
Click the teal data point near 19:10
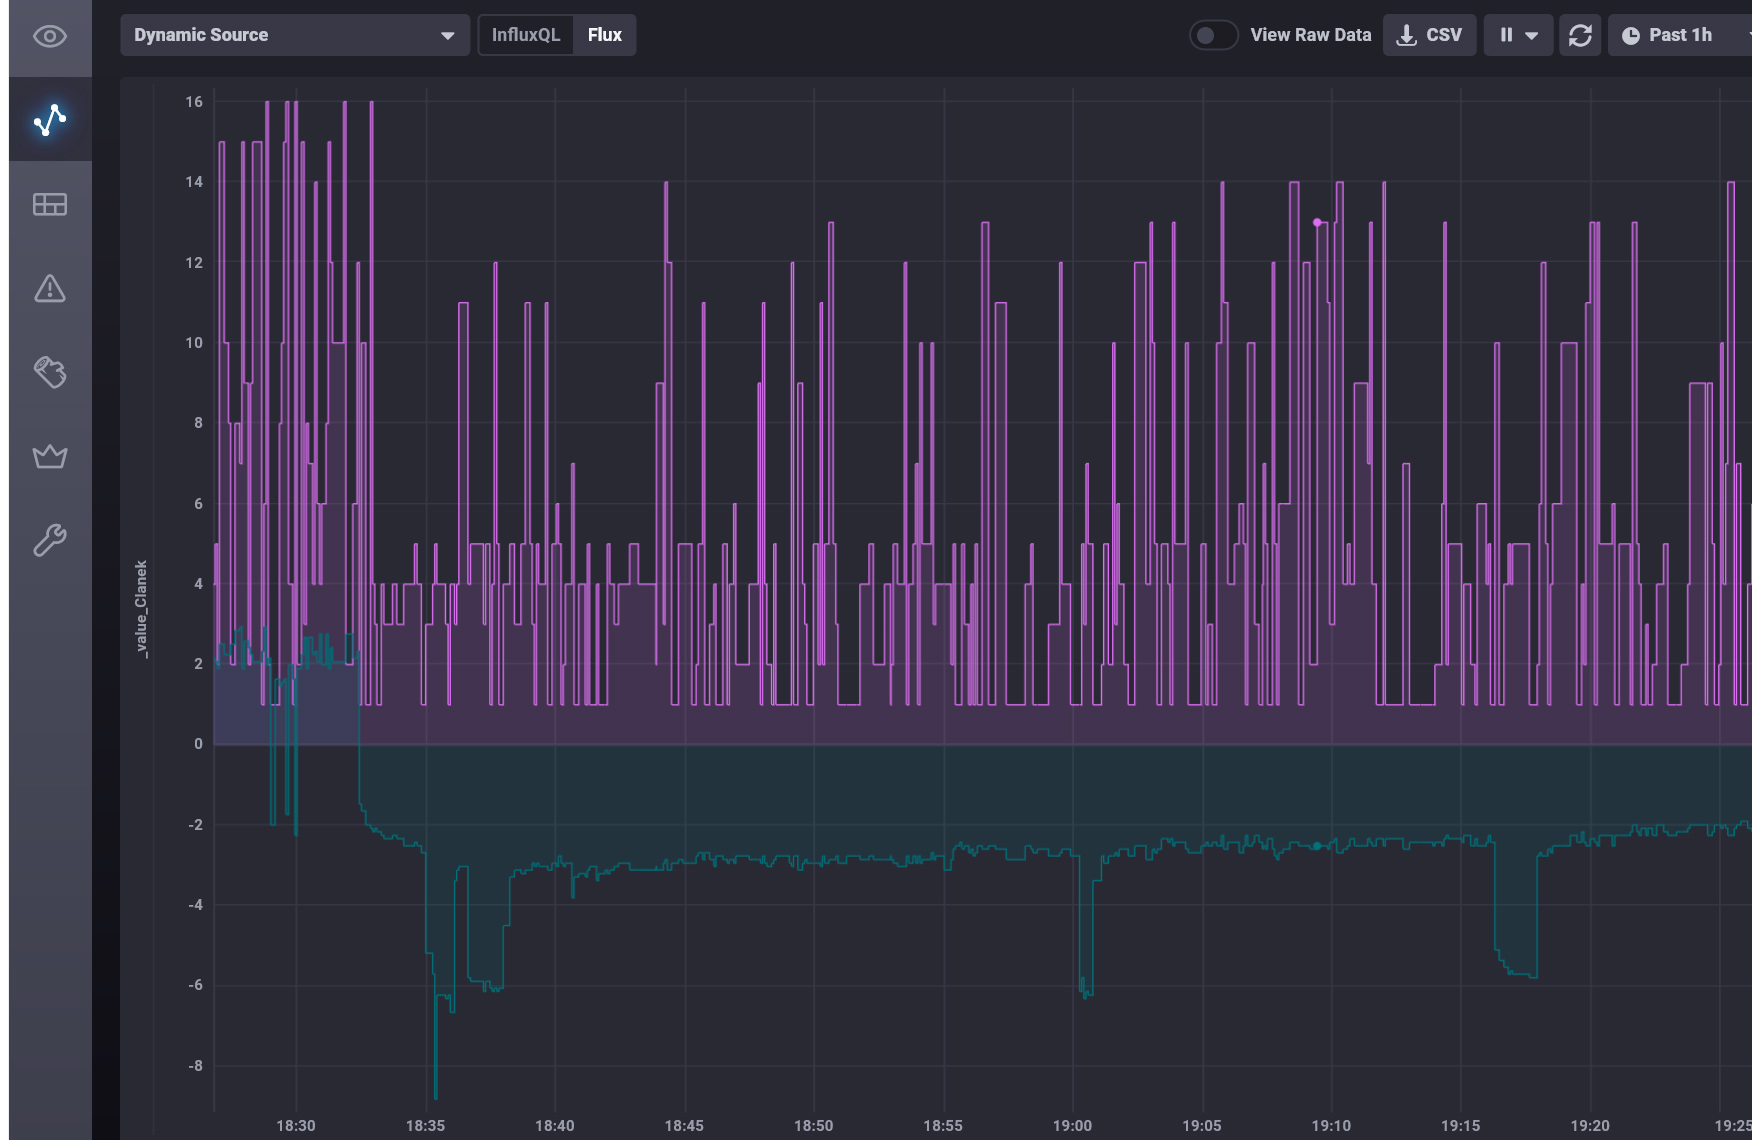click(1317, 846)
